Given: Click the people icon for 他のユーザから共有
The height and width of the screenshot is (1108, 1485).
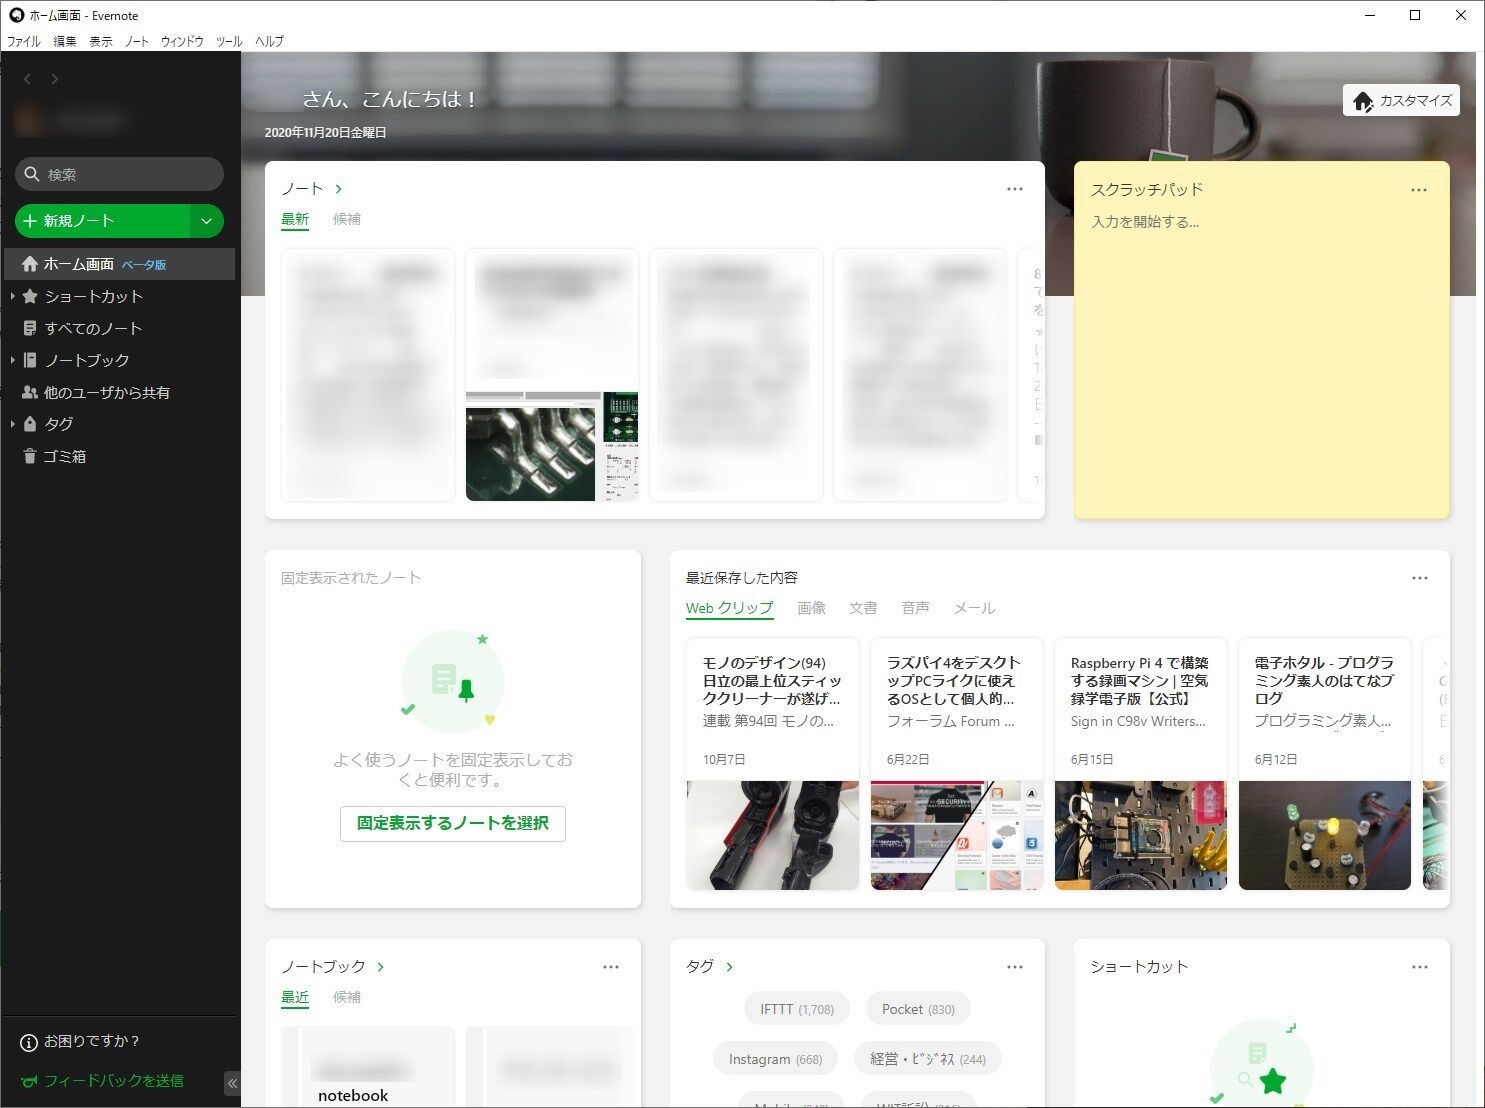Looking at the screenshot, I should 30,392.
